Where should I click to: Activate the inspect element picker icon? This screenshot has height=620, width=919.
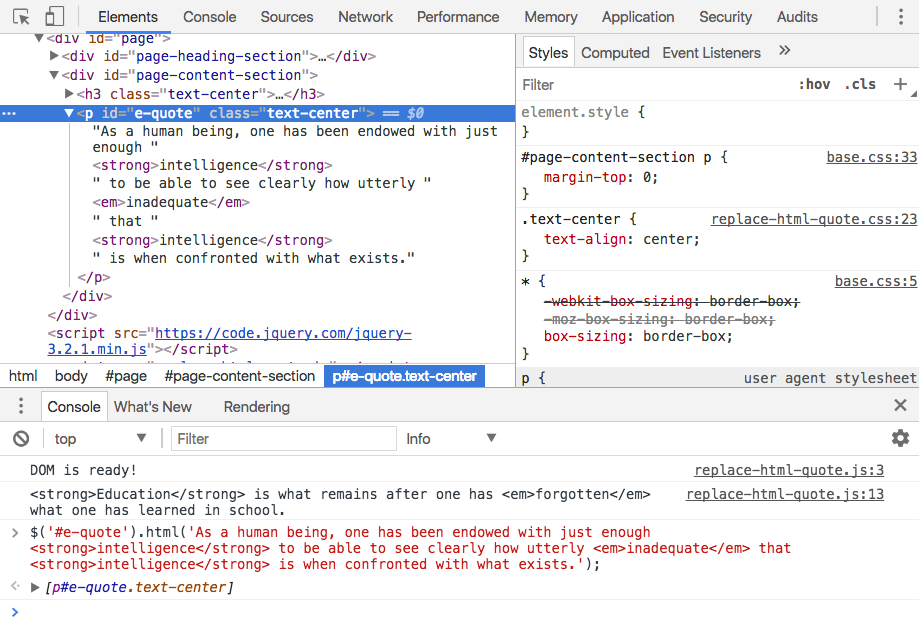pyautogui.click(x=21, y=17)
